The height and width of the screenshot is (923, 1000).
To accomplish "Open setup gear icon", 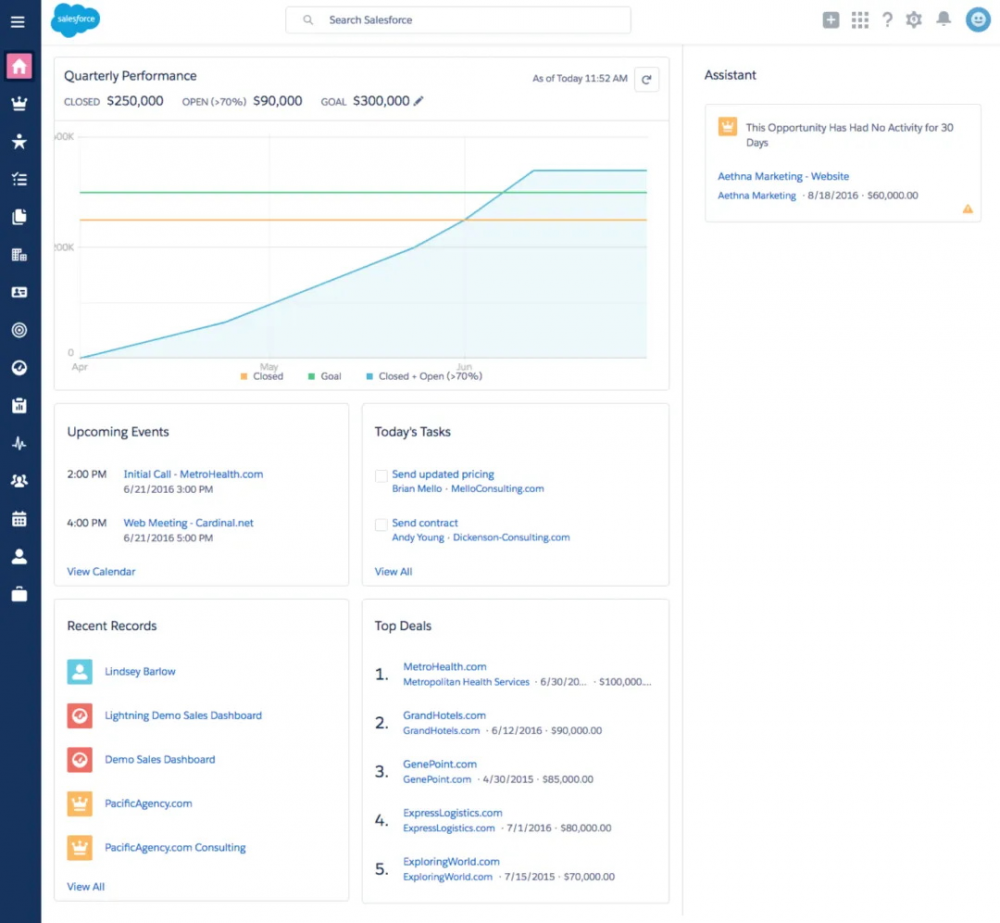I will [914, 20].
